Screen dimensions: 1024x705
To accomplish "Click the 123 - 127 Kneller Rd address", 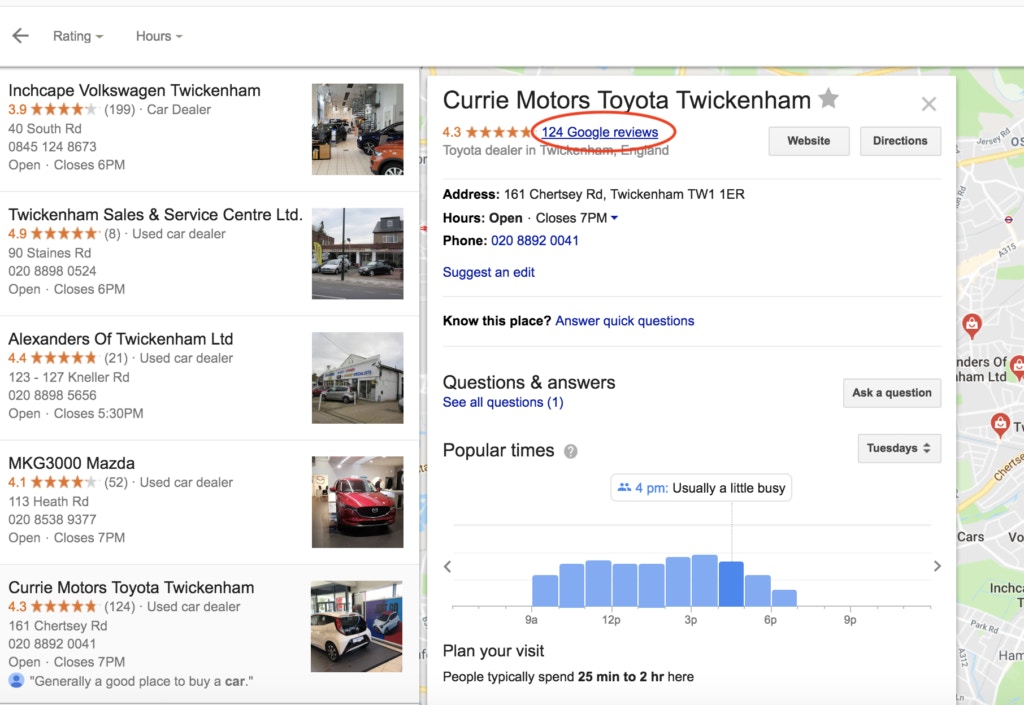I will (x=69, y=377).
